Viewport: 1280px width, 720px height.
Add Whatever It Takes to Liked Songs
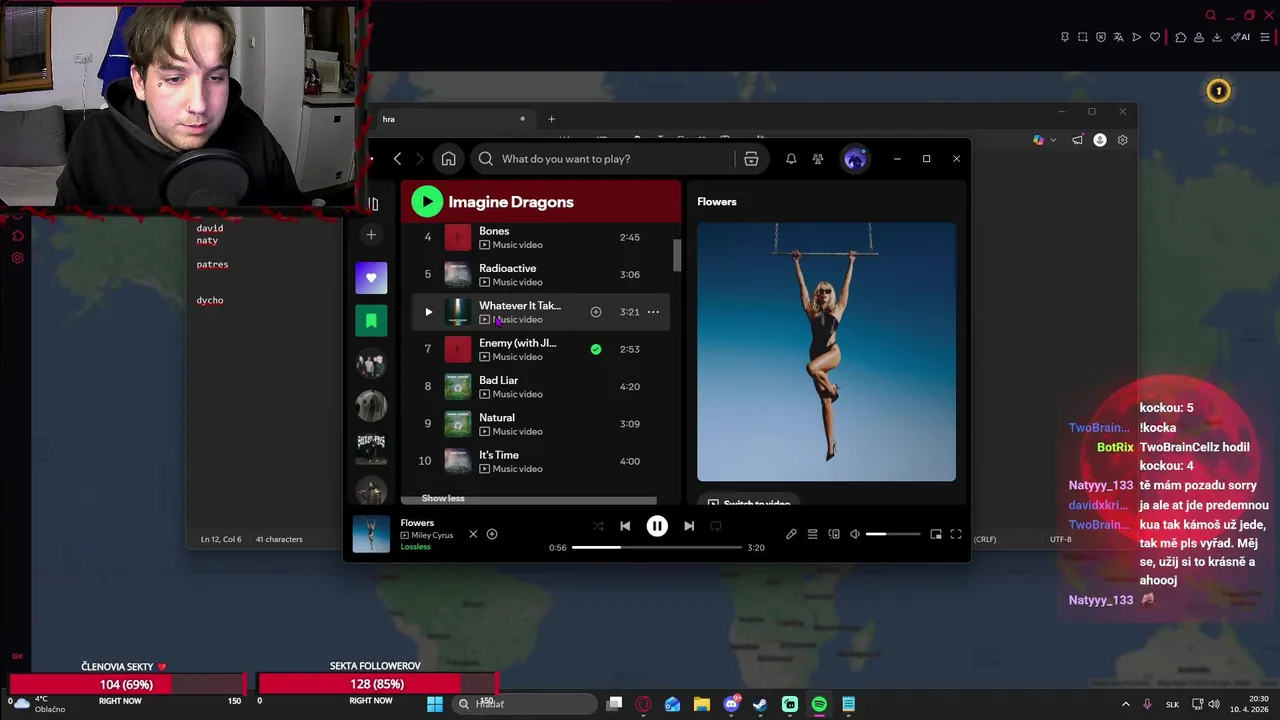(x=596, y=312)
